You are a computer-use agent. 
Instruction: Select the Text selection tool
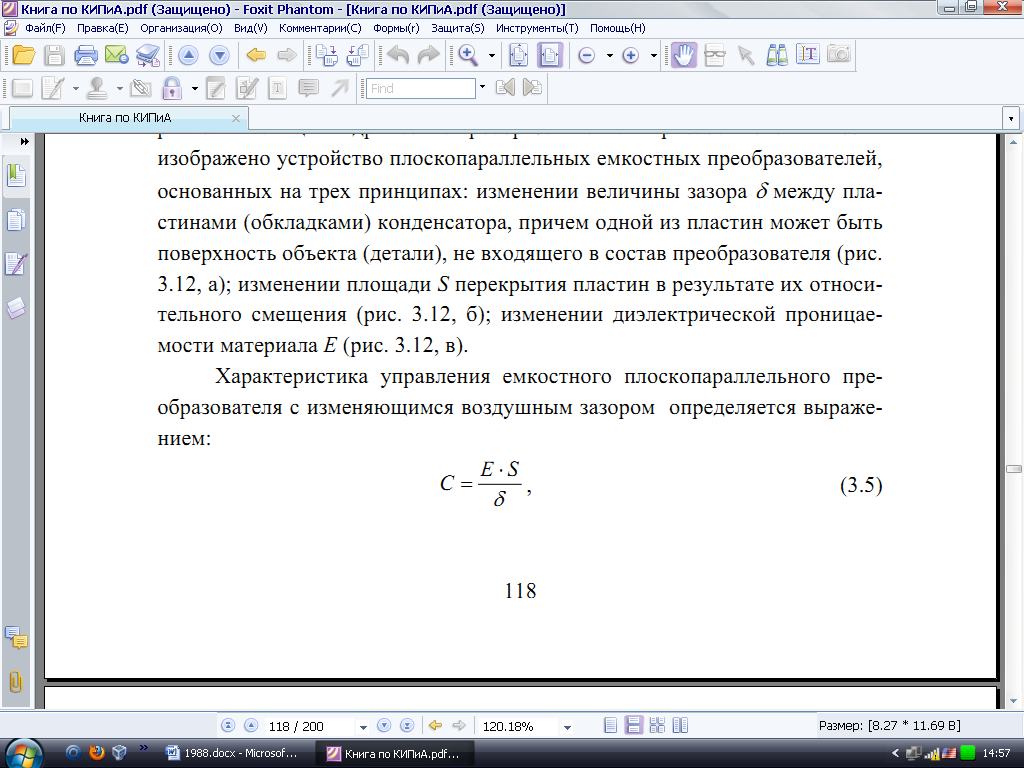[808, 55]
